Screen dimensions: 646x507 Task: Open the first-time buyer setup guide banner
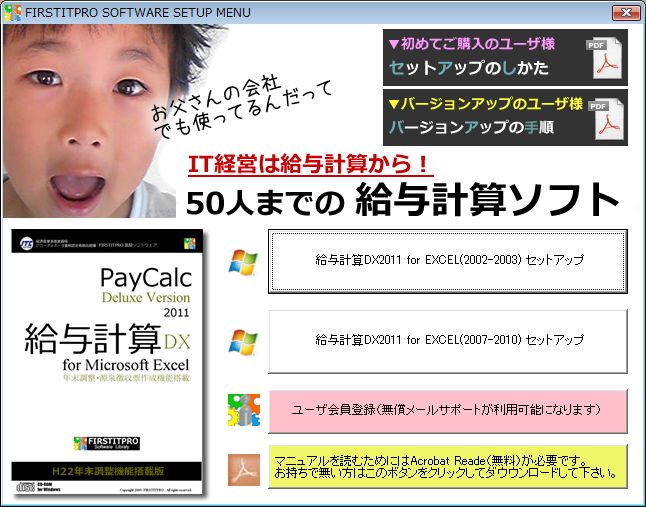tap(505, 57)
